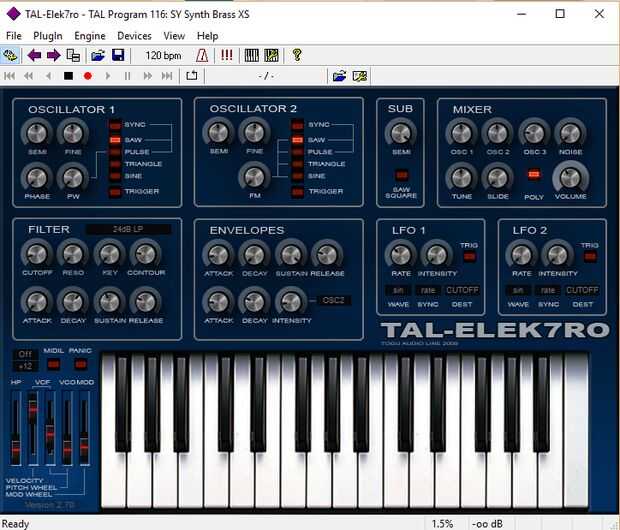The height and width of the screenshot is (530, 620).
Task: Click the blue floppy disk save icon
Action: (118, 55)
